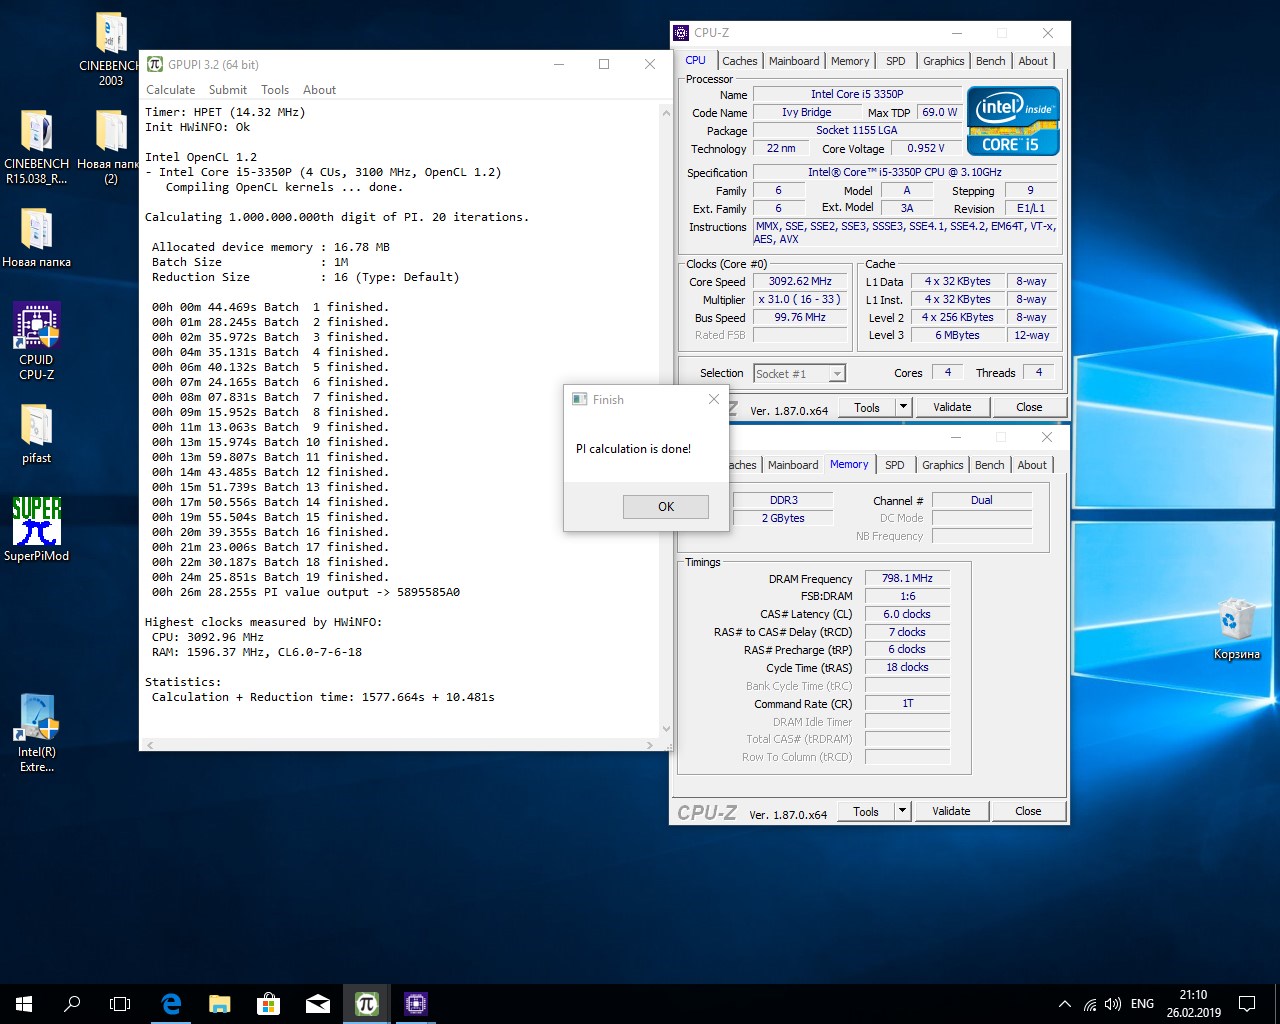Open the volume tray icon
The width and height of the screenshot is (1280, 1024).
[x=1113, y=1004]
